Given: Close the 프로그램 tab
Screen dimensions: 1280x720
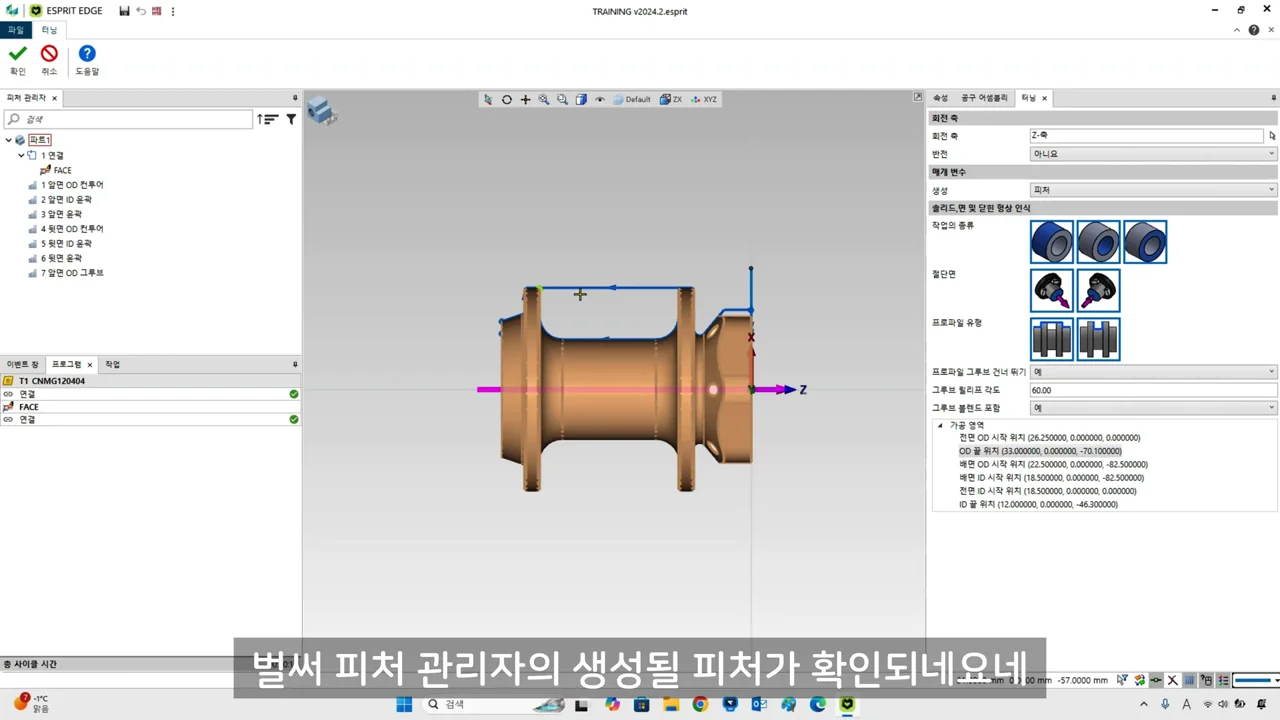Looking at the screenshot, I should (x=90, y=365).
